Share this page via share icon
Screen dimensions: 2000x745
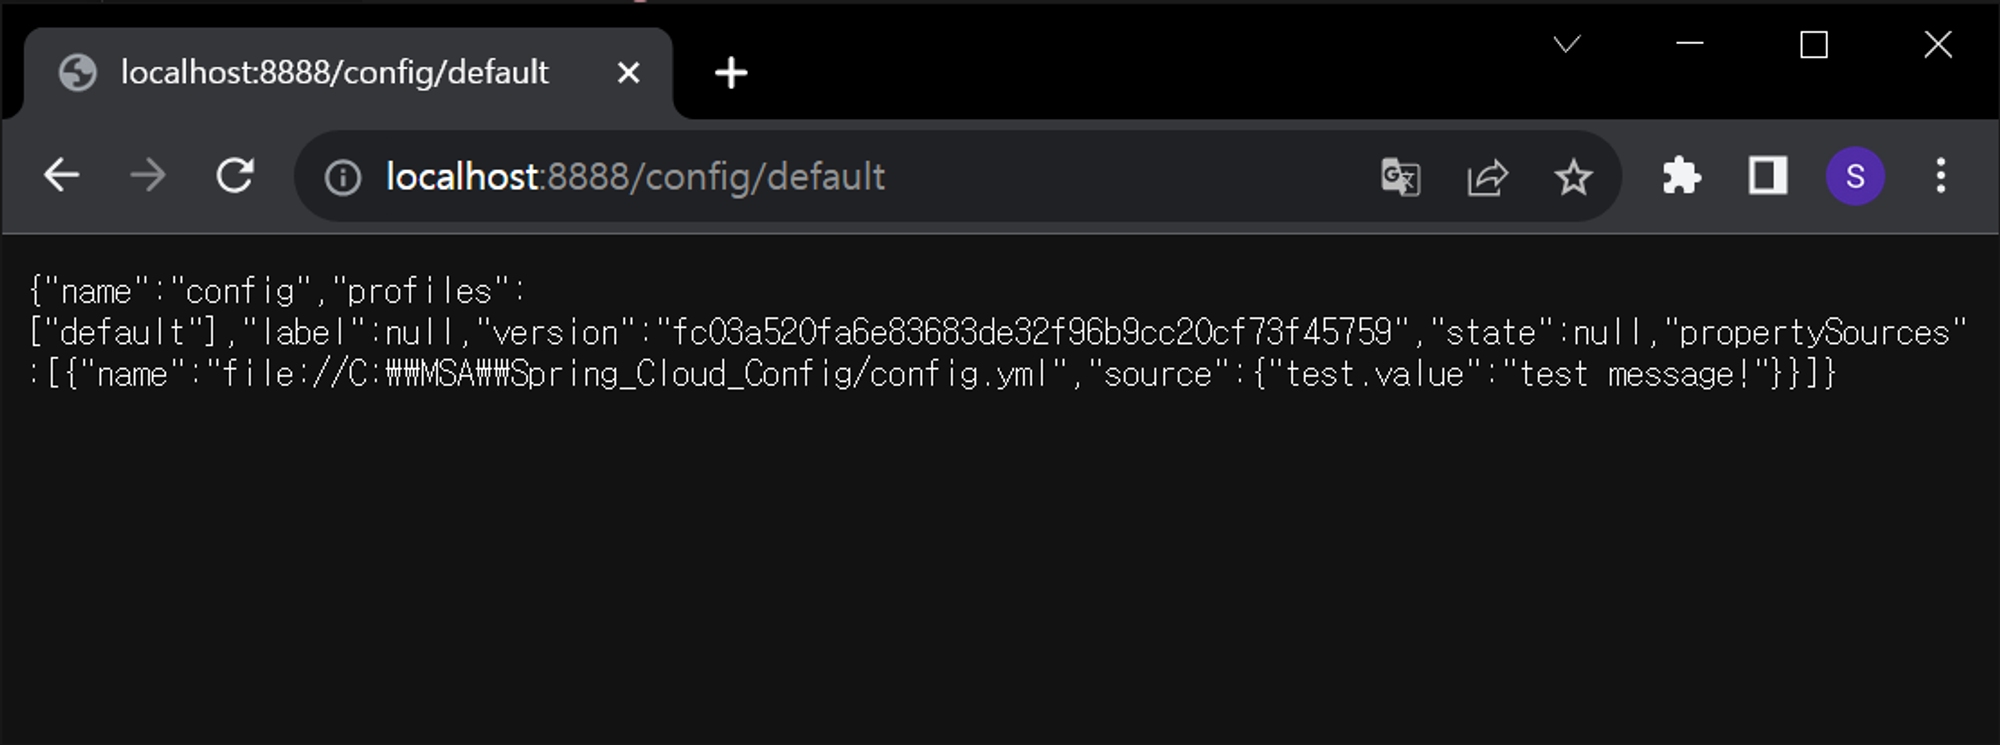coord(1487,178)
